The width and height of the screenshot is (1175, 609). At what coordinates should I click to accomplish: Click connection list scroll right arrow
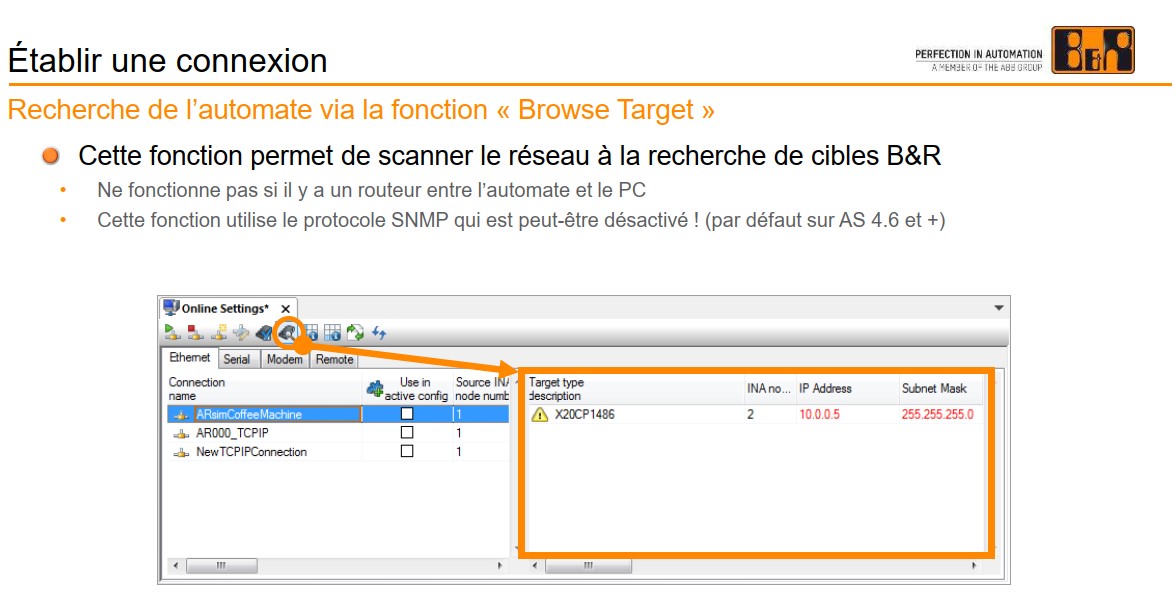click(500, 566)
